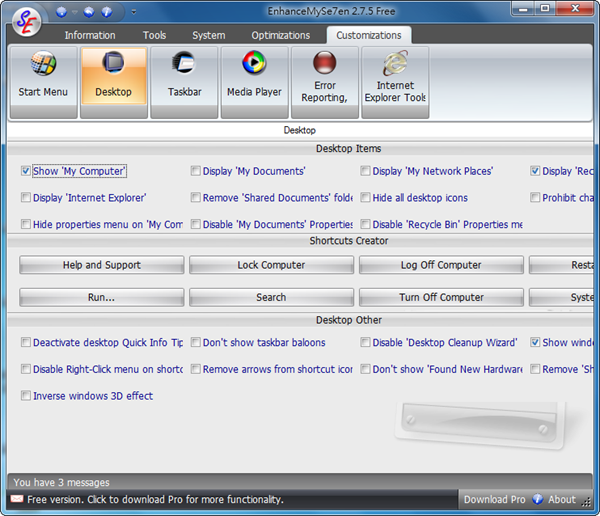Screen dimensions: 600x516
Task: Select the Desktop customization section
Action: coord(114,82)
